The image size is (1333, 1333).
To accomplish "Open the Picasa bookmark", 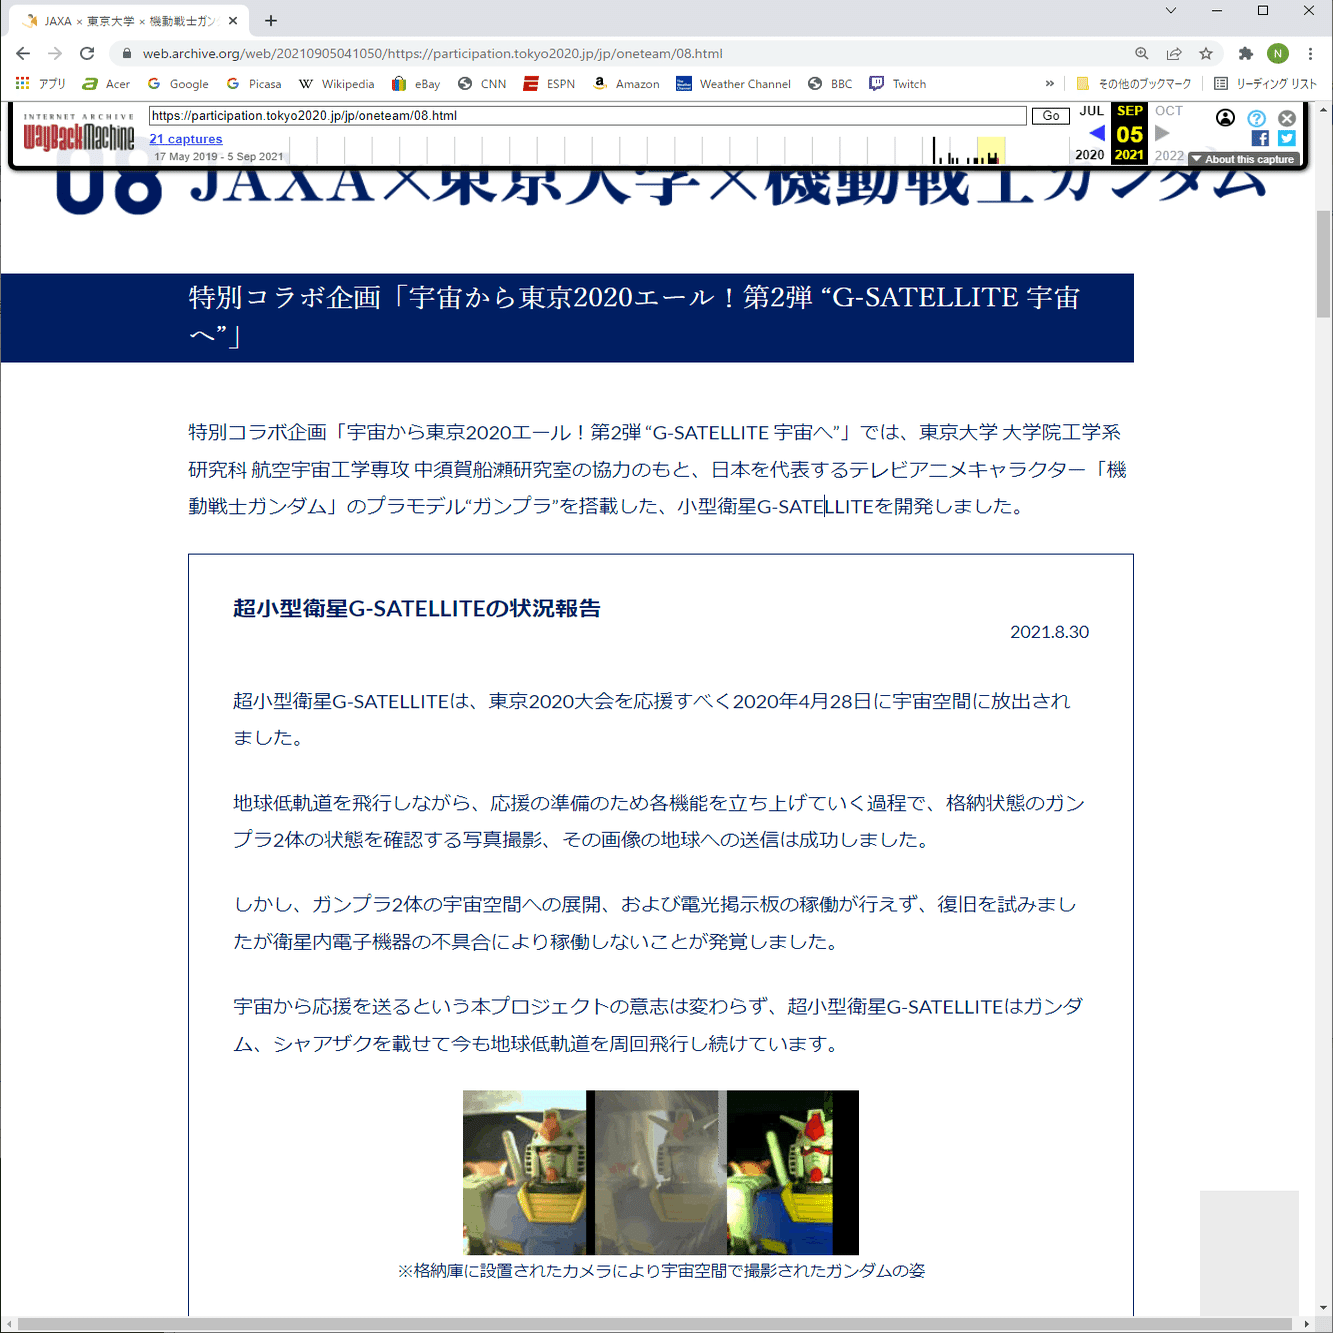I will click(254, 84).
